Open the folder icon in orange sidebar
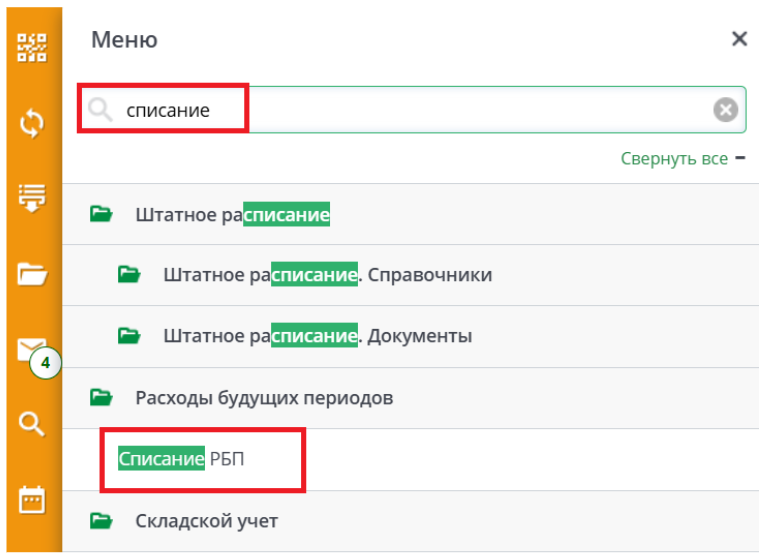777x558 pixels. [32, 273]
